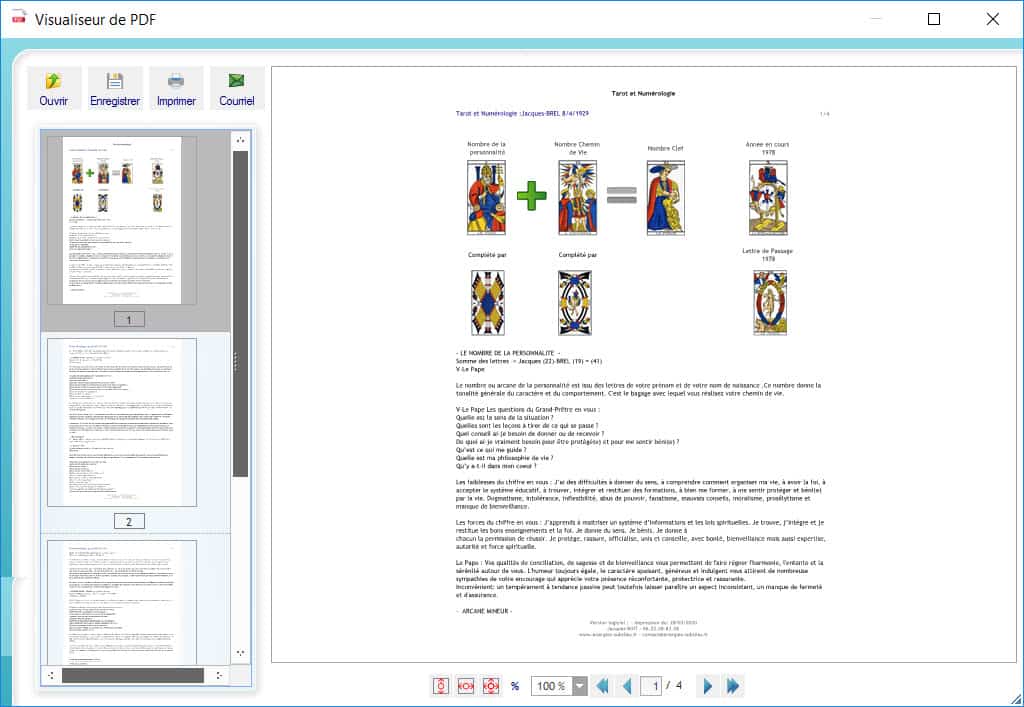
Task: Click the 'Lettre de Passage 1978' tarot card
Action: pyautogui.click(x=770, y=303)
